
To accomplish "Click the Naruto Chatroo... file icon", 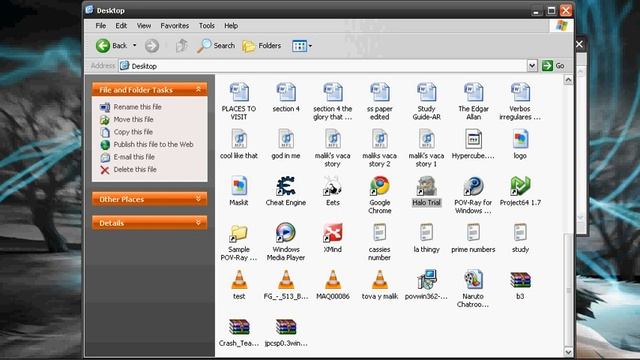I will [473, 280].
